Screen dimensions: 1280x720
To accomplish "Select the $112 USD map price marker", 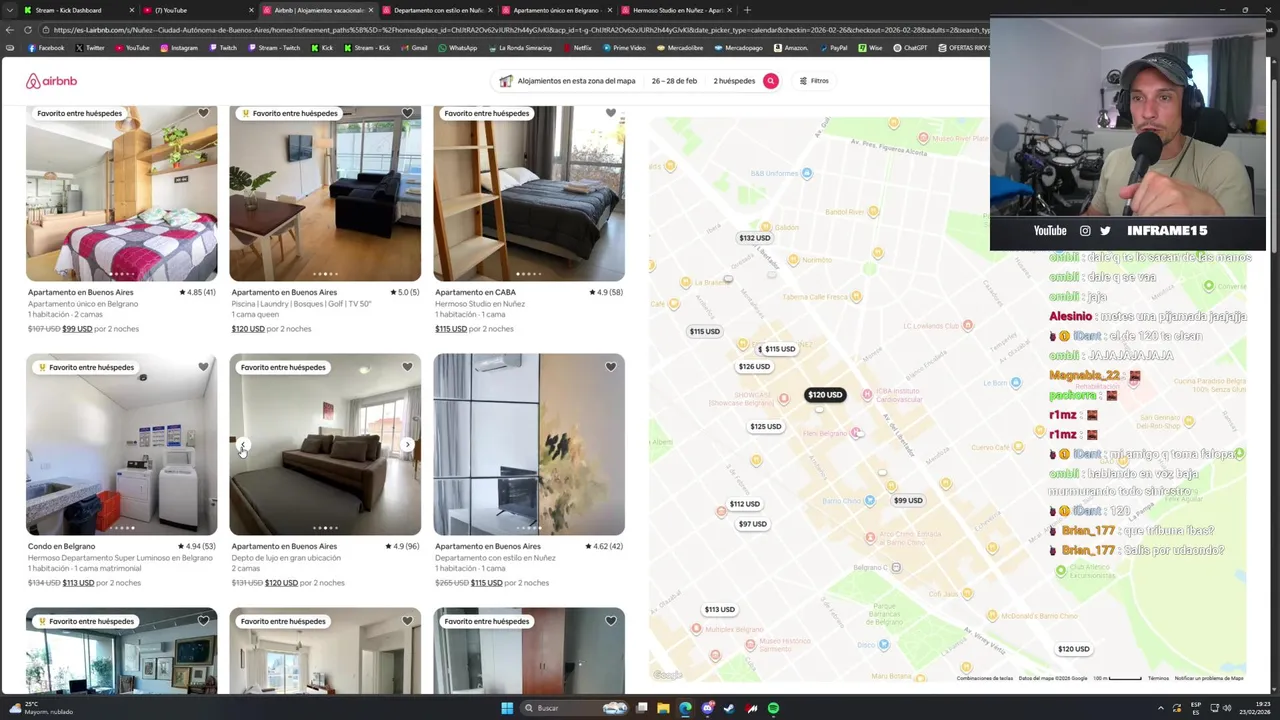I will click(x=744, y=505).
